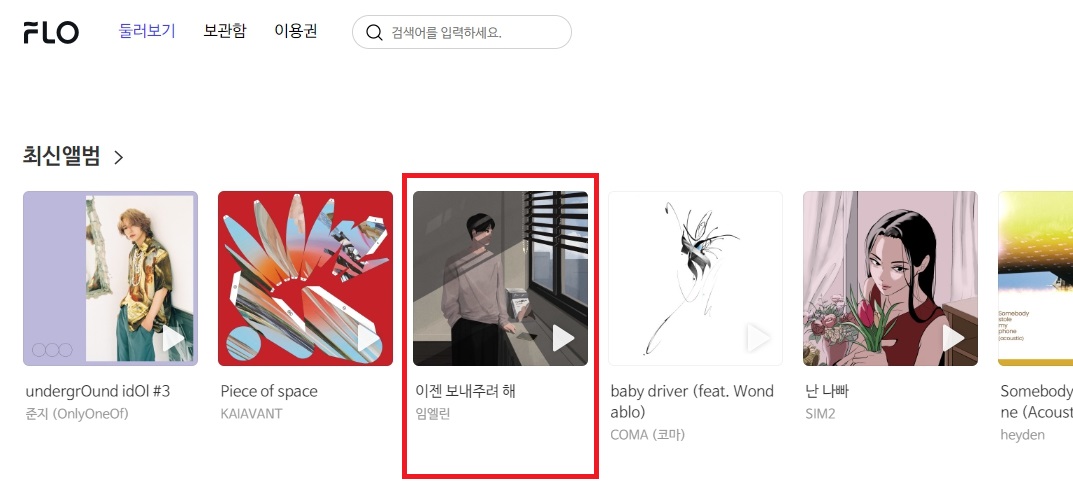The height and width of the screenshot is (487, 1073).
Task: Play the baby driver album
Action: coord(759,339)
